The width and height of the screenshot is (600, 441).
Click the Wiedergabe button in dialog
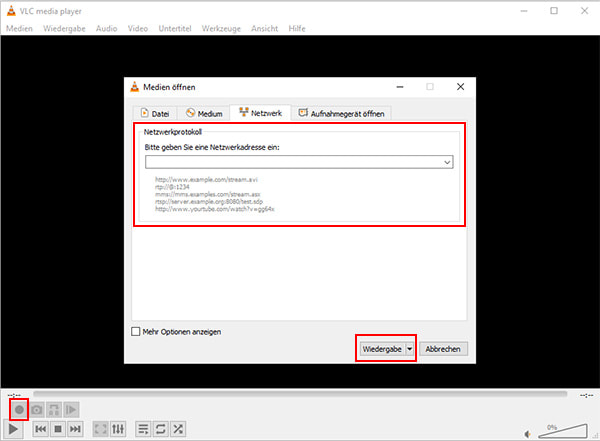coord(382,349)
